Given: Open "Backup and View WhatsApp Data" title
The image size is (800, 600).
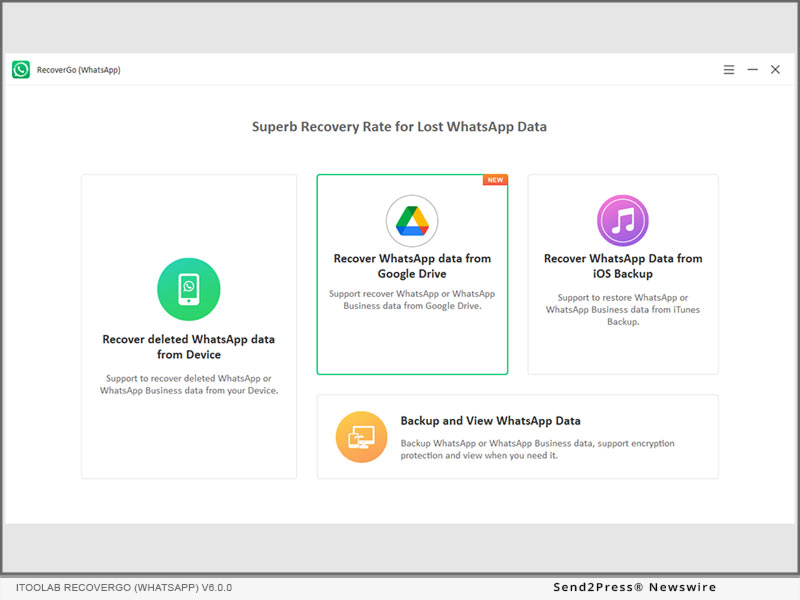Looking at the screenshot, I should coord(490,421).
